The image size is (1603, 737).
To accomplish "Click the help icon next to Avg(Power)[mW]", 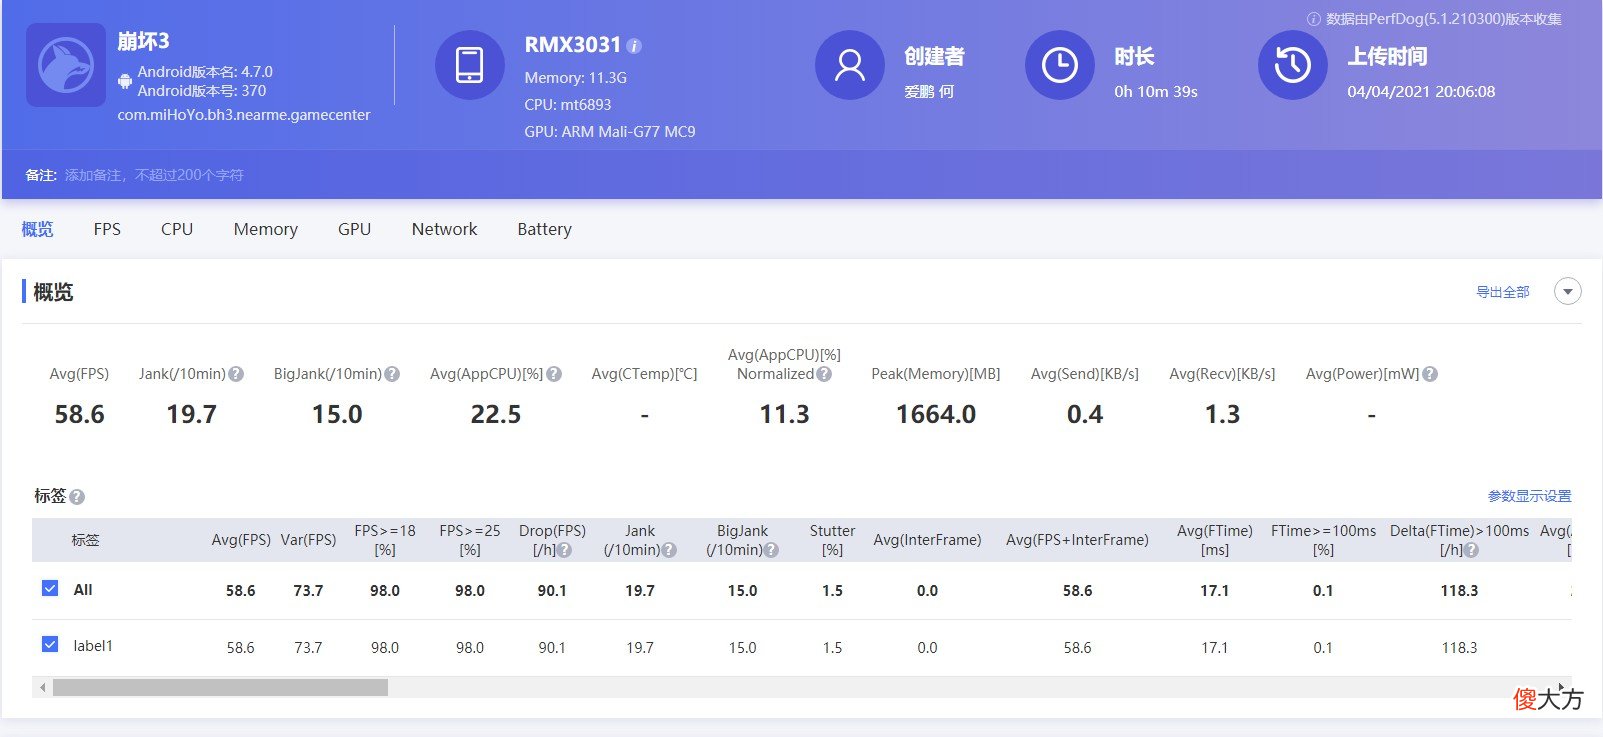I will (1430, 374).
